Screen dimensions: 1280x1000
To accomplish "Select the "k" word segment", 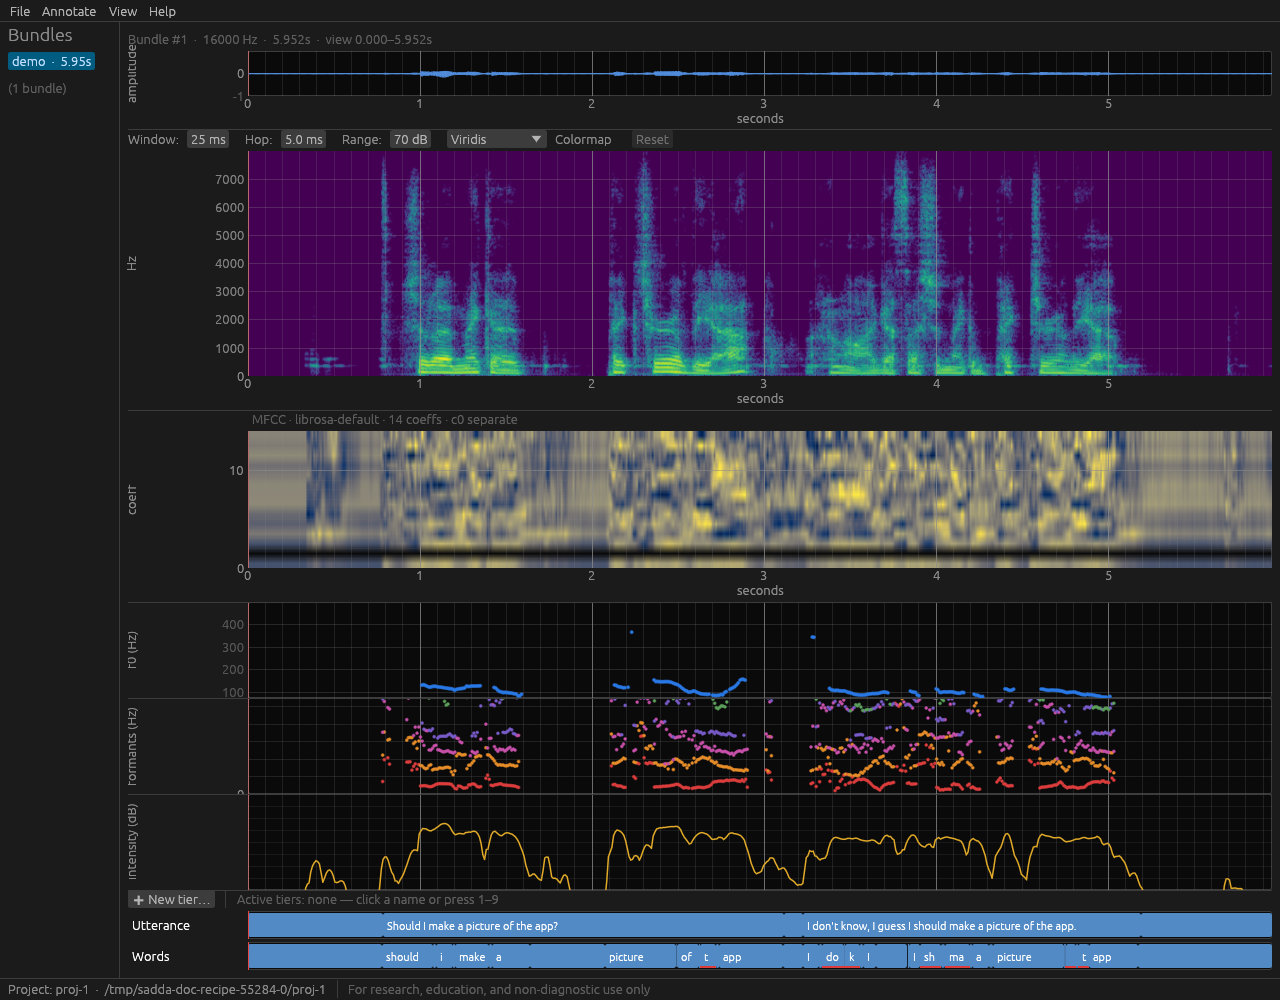I will click(x=853, y=957).
